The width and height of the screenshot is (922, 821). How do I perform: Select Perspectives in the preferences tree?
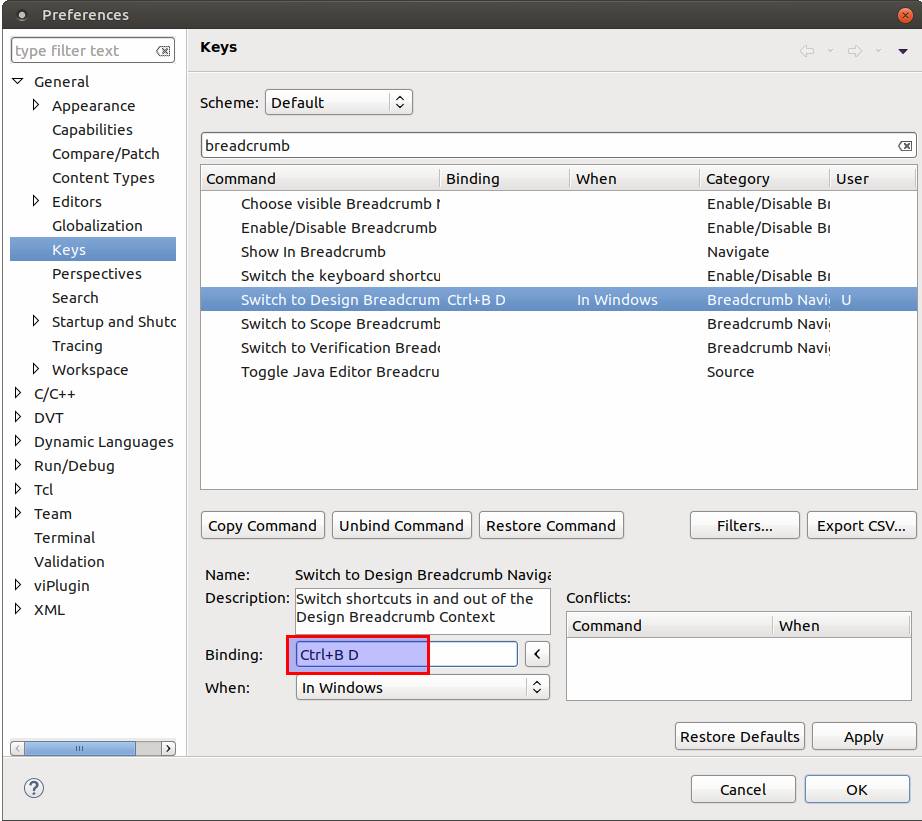click(97, 274)
